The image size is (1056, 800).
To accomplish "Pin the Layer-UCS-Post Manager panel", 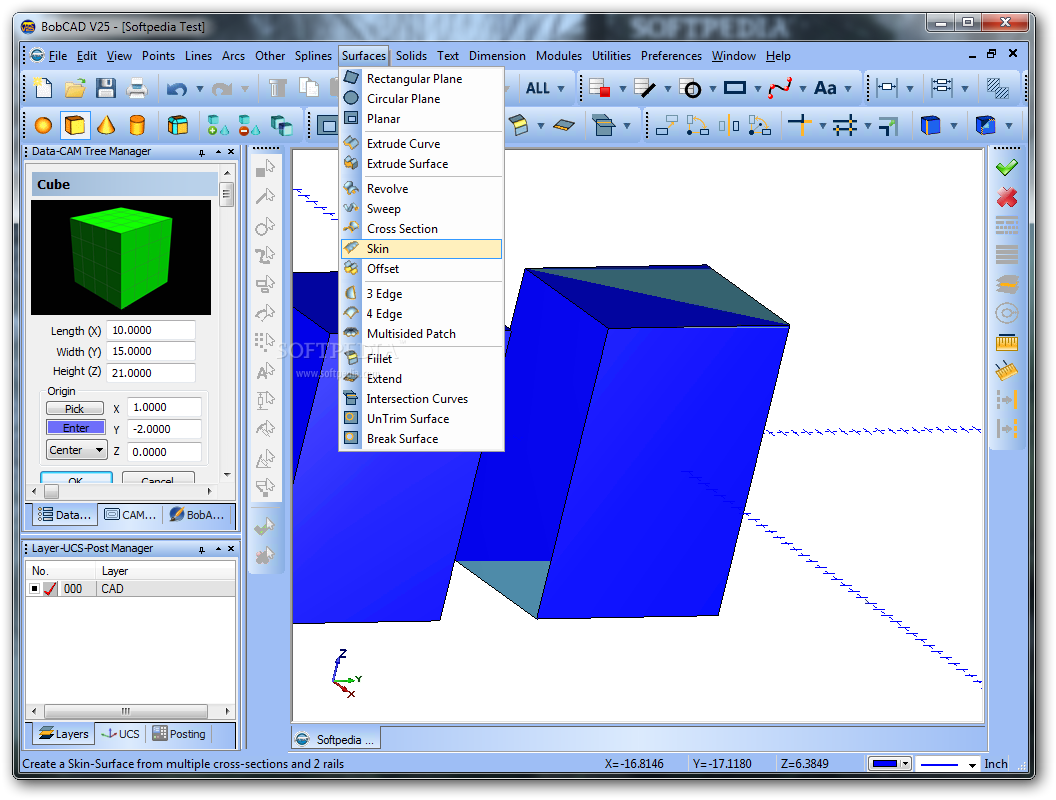I will point(201,549).
